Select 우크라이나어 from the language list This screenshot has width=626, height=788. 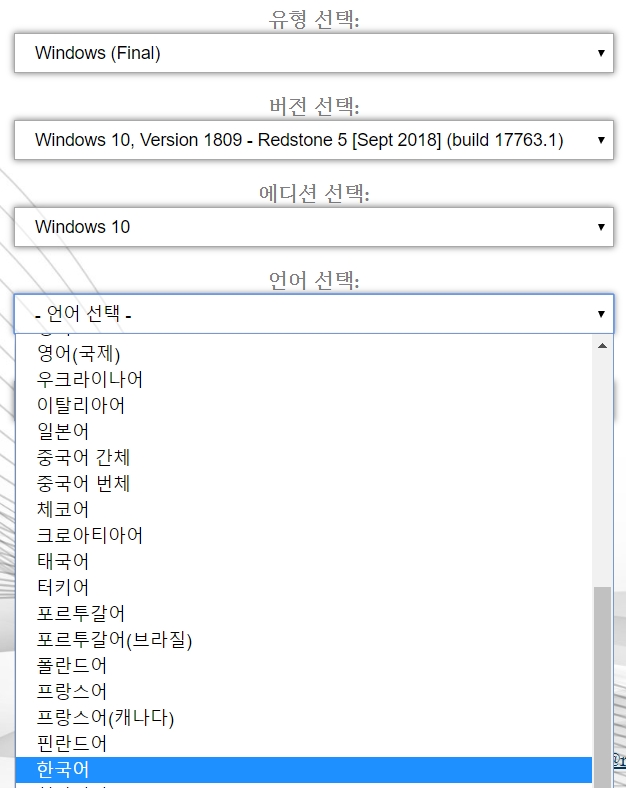point(303,379)
